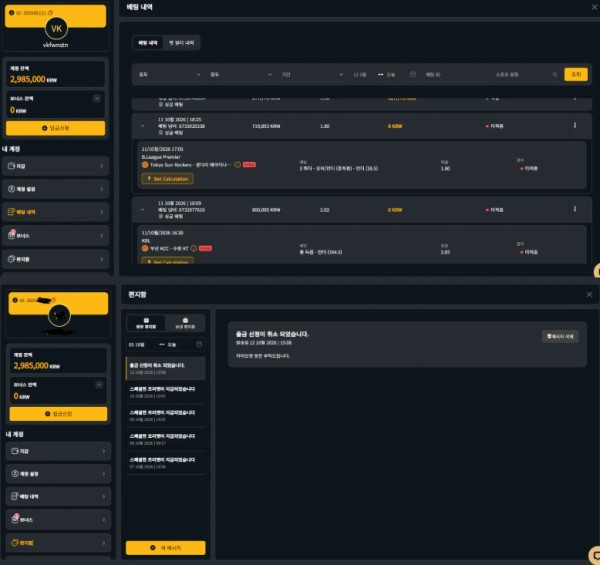Open the first filter dropdown in the bet filter bar

pos(170,75)
